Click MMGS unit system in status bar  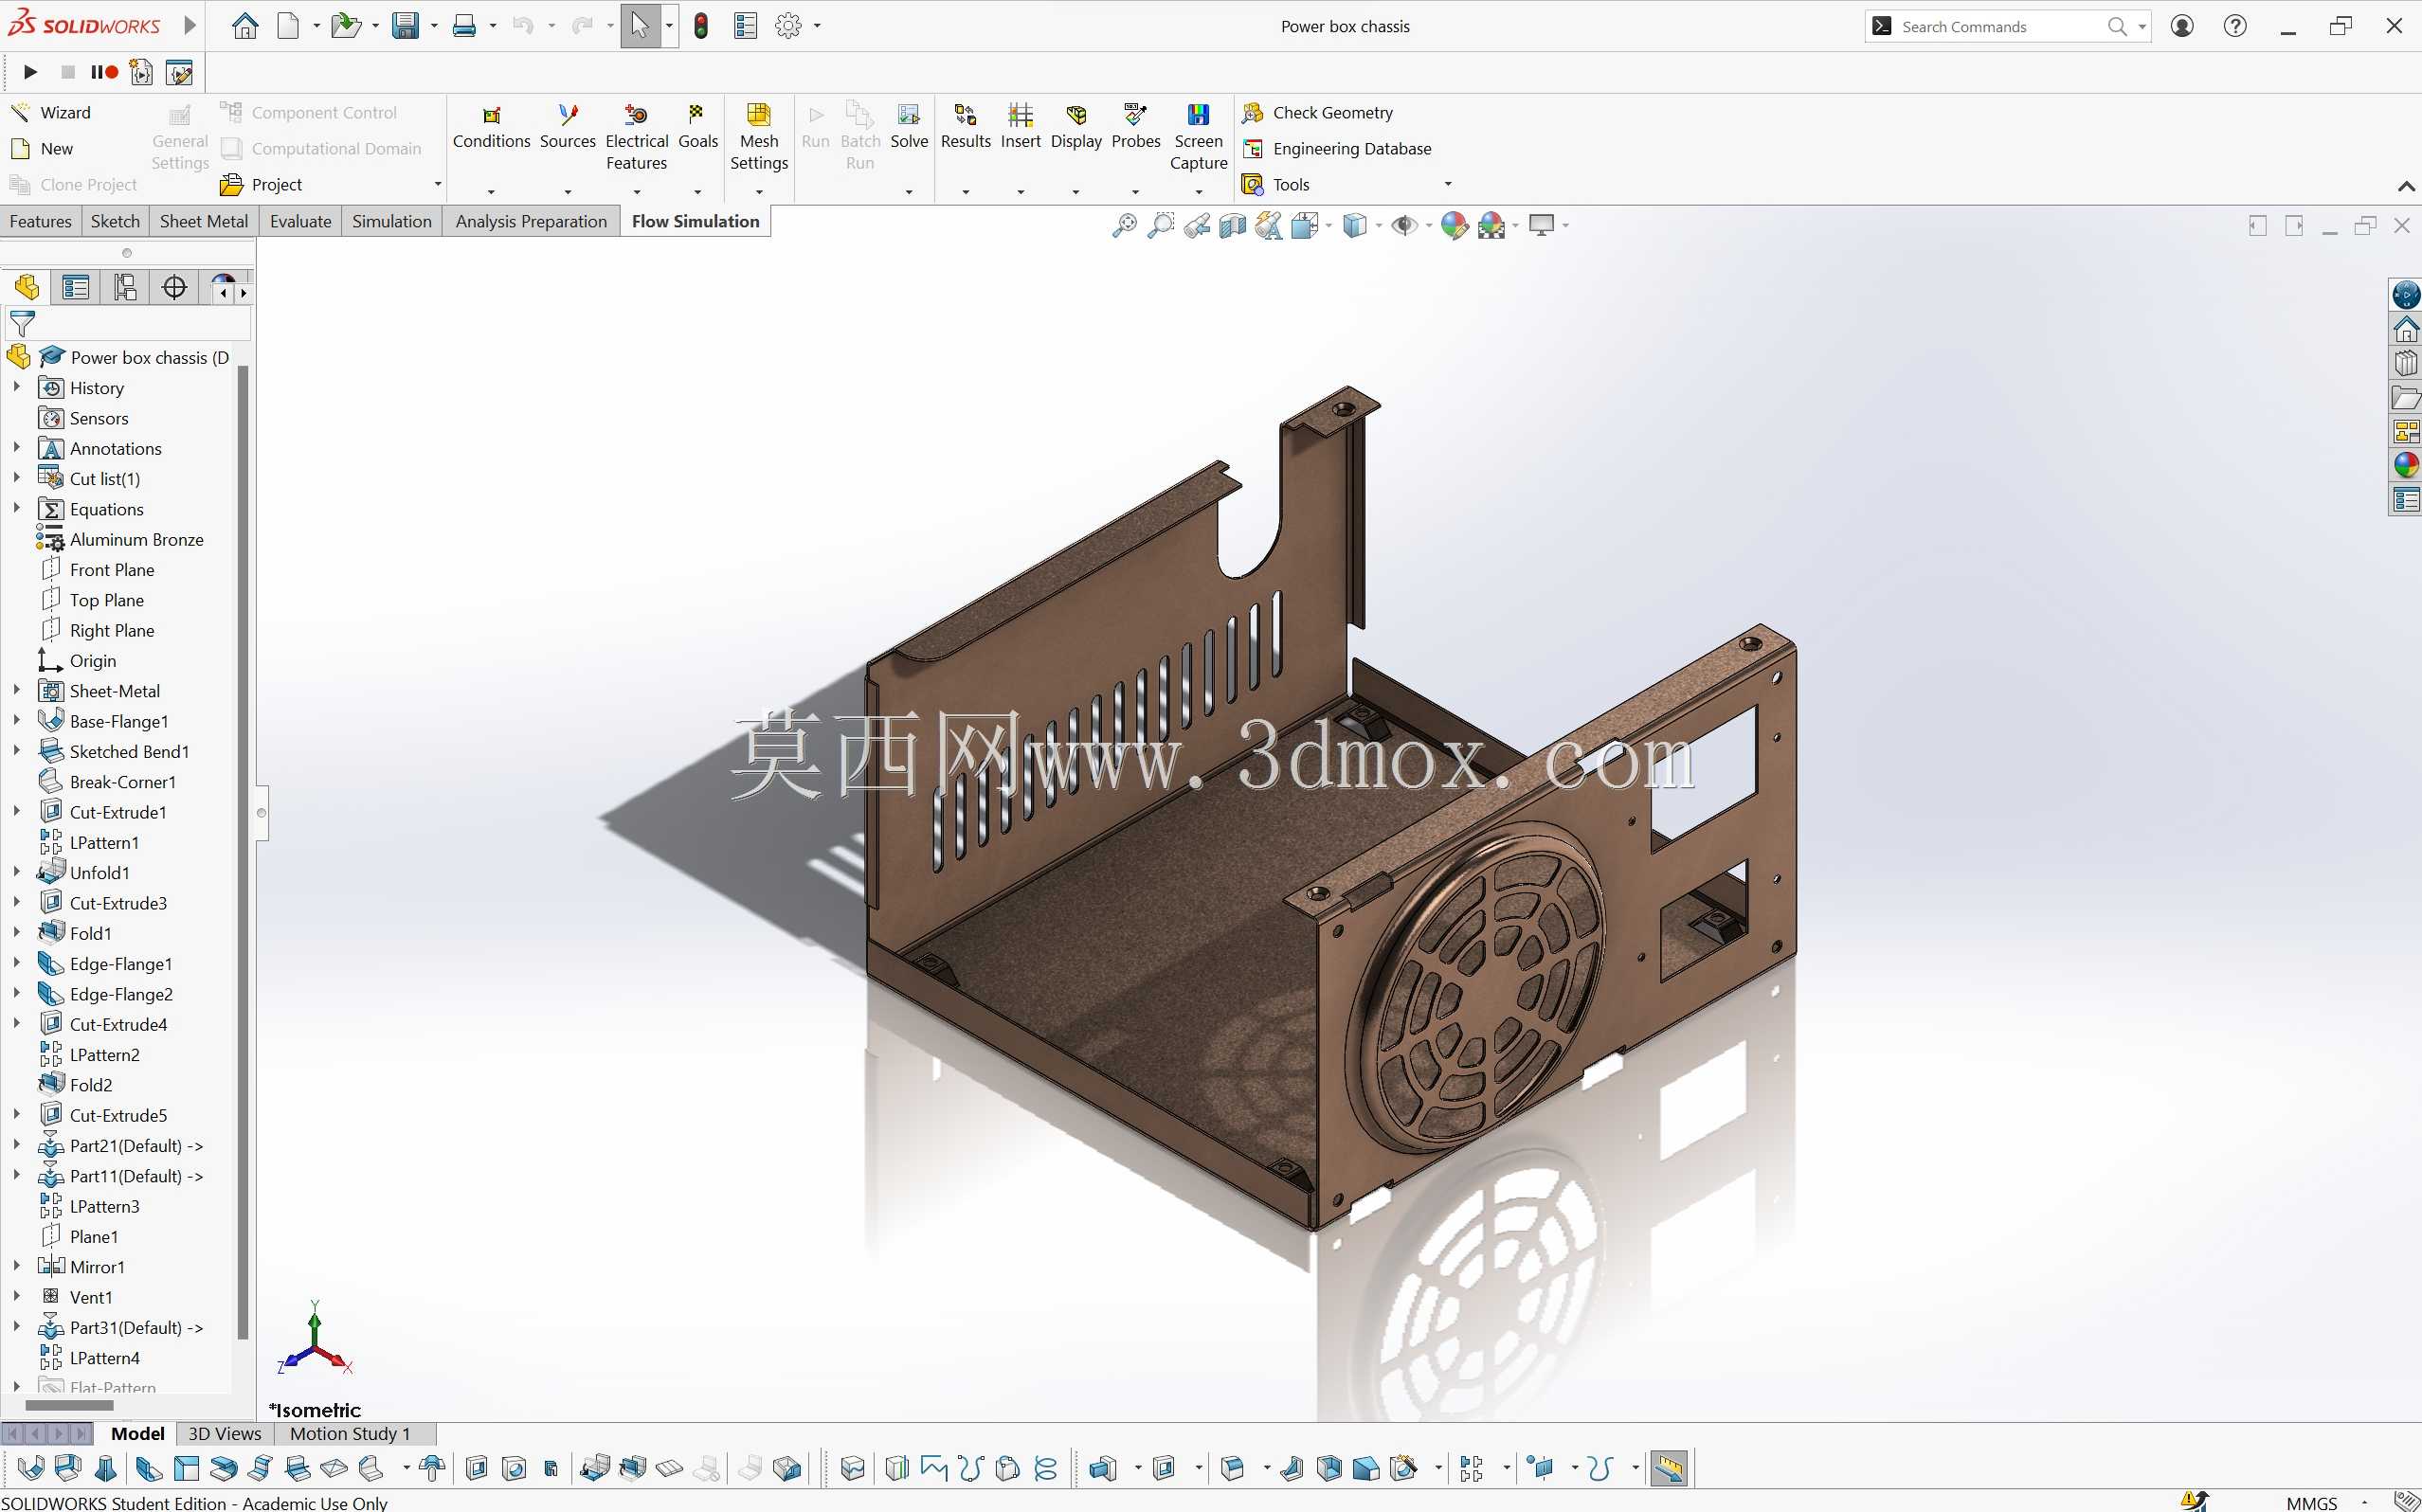click(2312, 1503)
